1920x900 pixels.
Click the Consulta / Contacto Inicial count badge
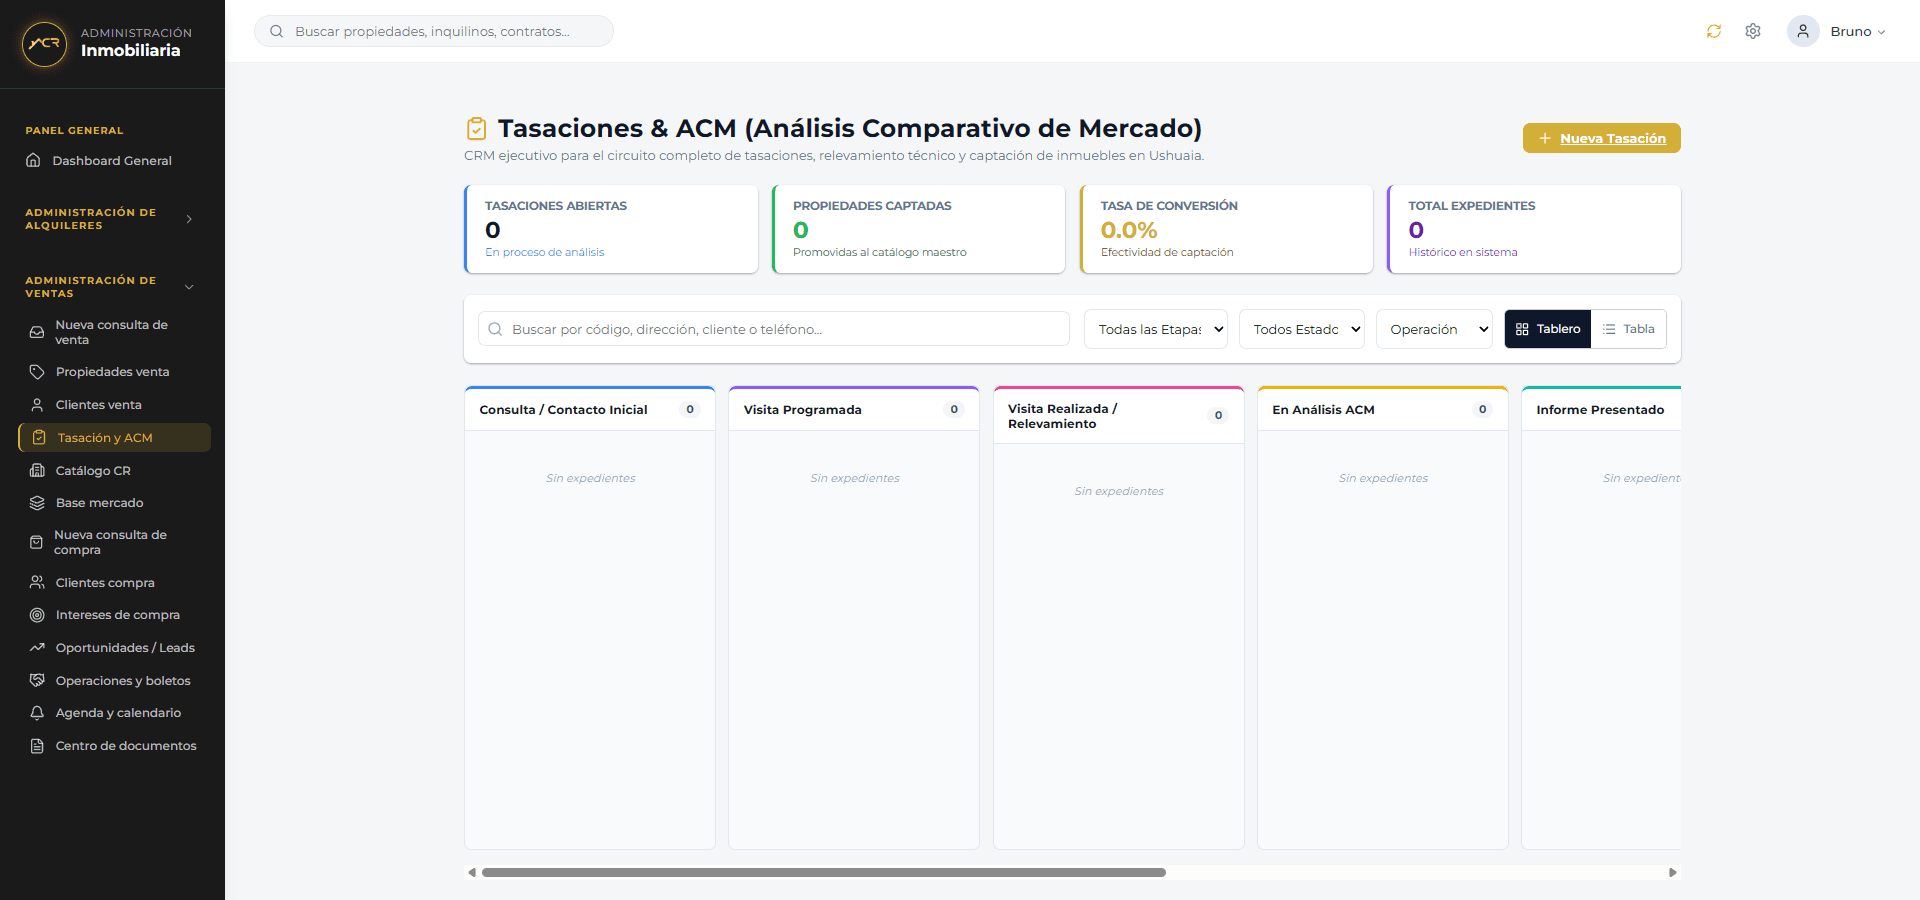pyautogui.click(x=690, y=409)
